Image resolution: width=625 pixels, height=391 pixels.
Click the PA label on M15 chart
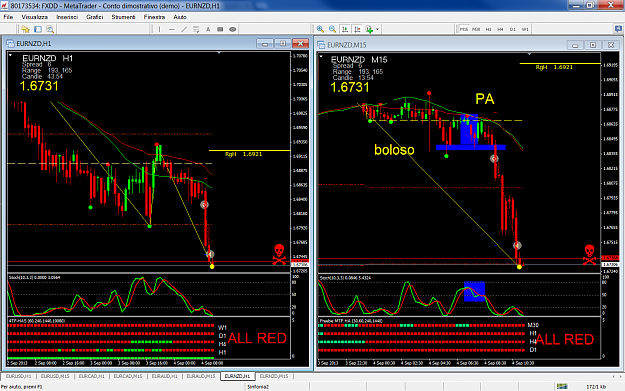[x=485, y=99]
